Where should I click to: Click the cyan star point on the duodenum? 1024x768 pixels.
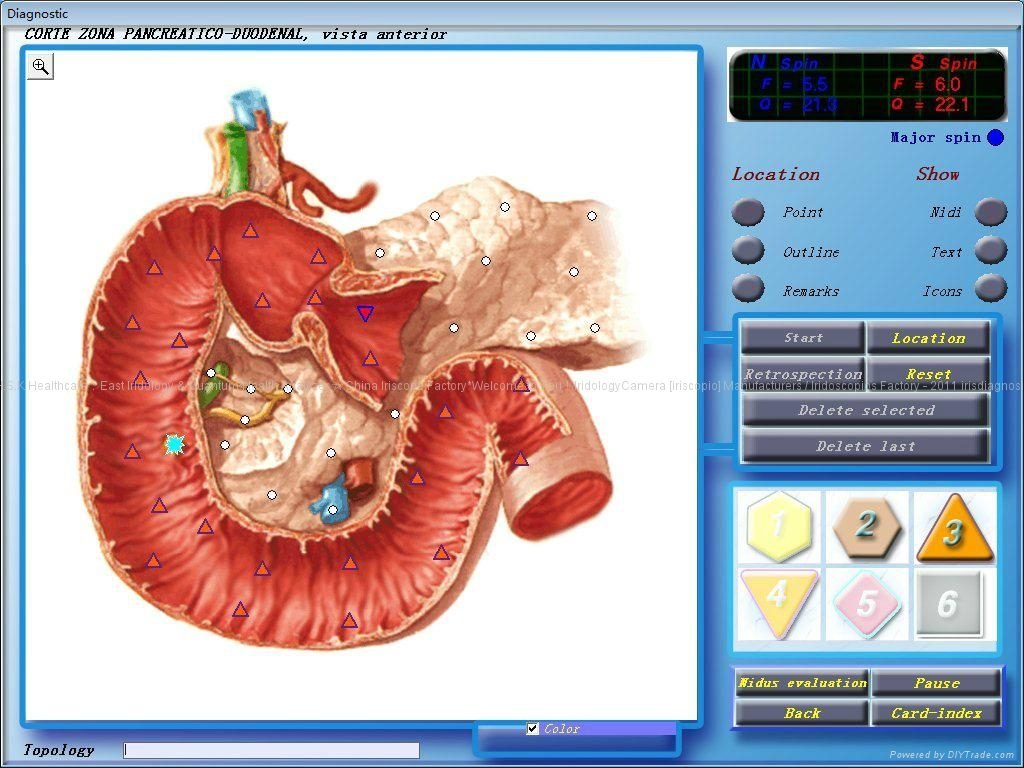pyautogui.click(x=175, y=444)
